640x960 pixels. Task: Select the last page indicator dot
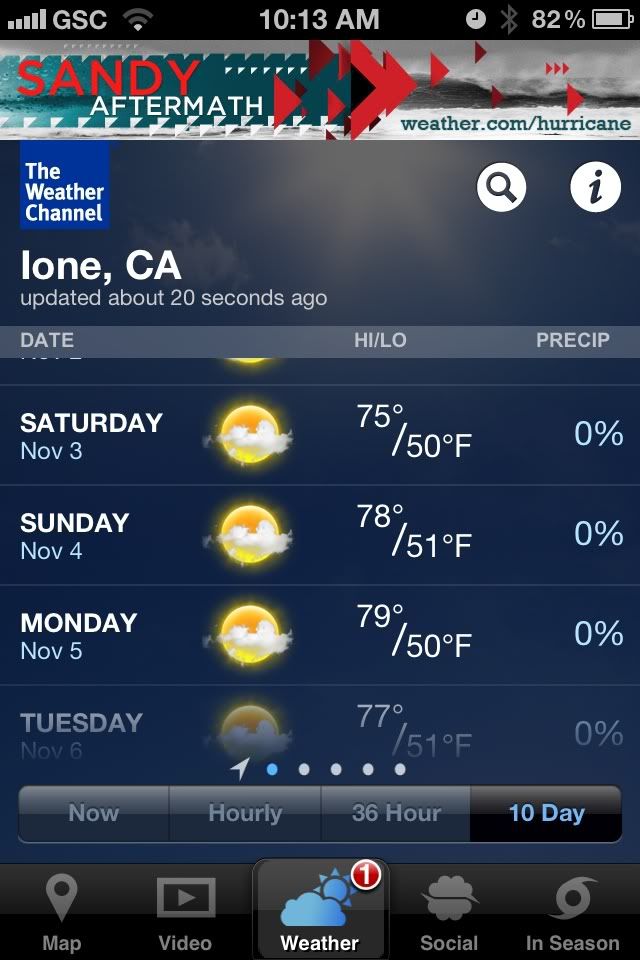tap(400, 770)
